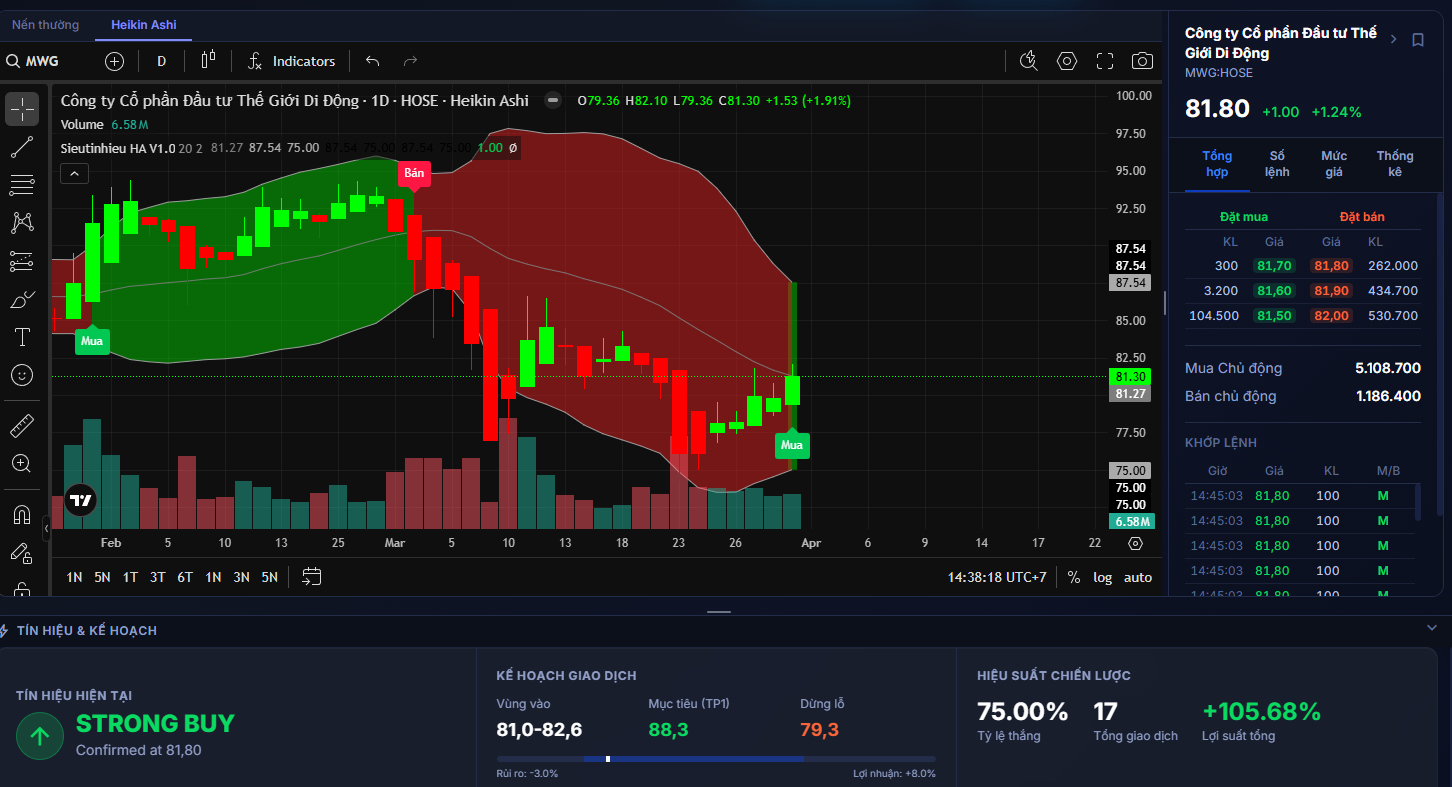The image size is (1452, 787).
Task: Select the ruler measure tool
Action: click(x=22, y=426)
